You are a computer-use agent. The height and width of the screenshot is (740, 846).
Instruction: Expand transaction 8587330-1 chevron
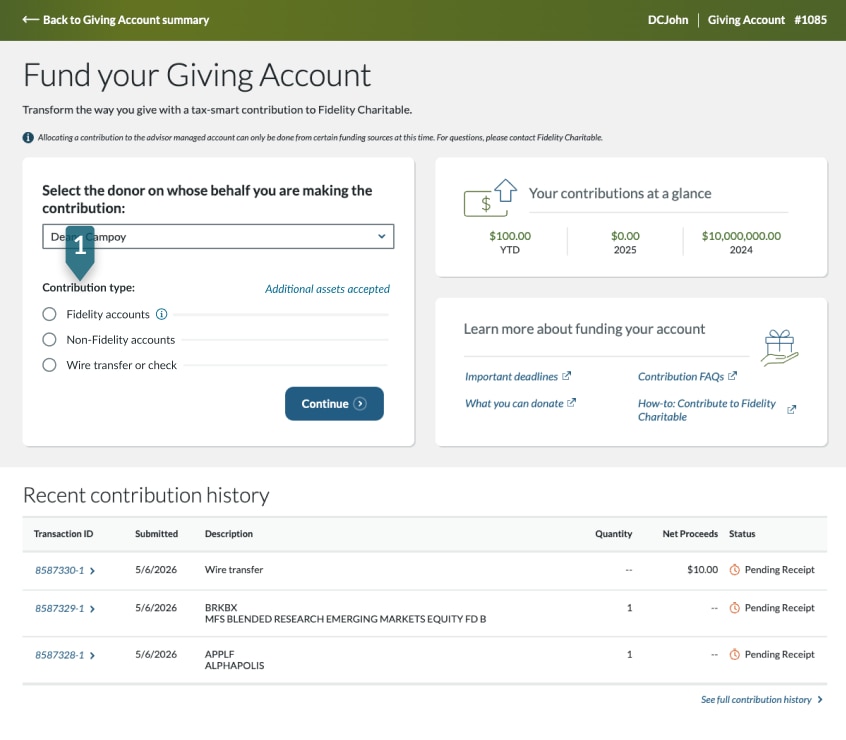[92, 571]
